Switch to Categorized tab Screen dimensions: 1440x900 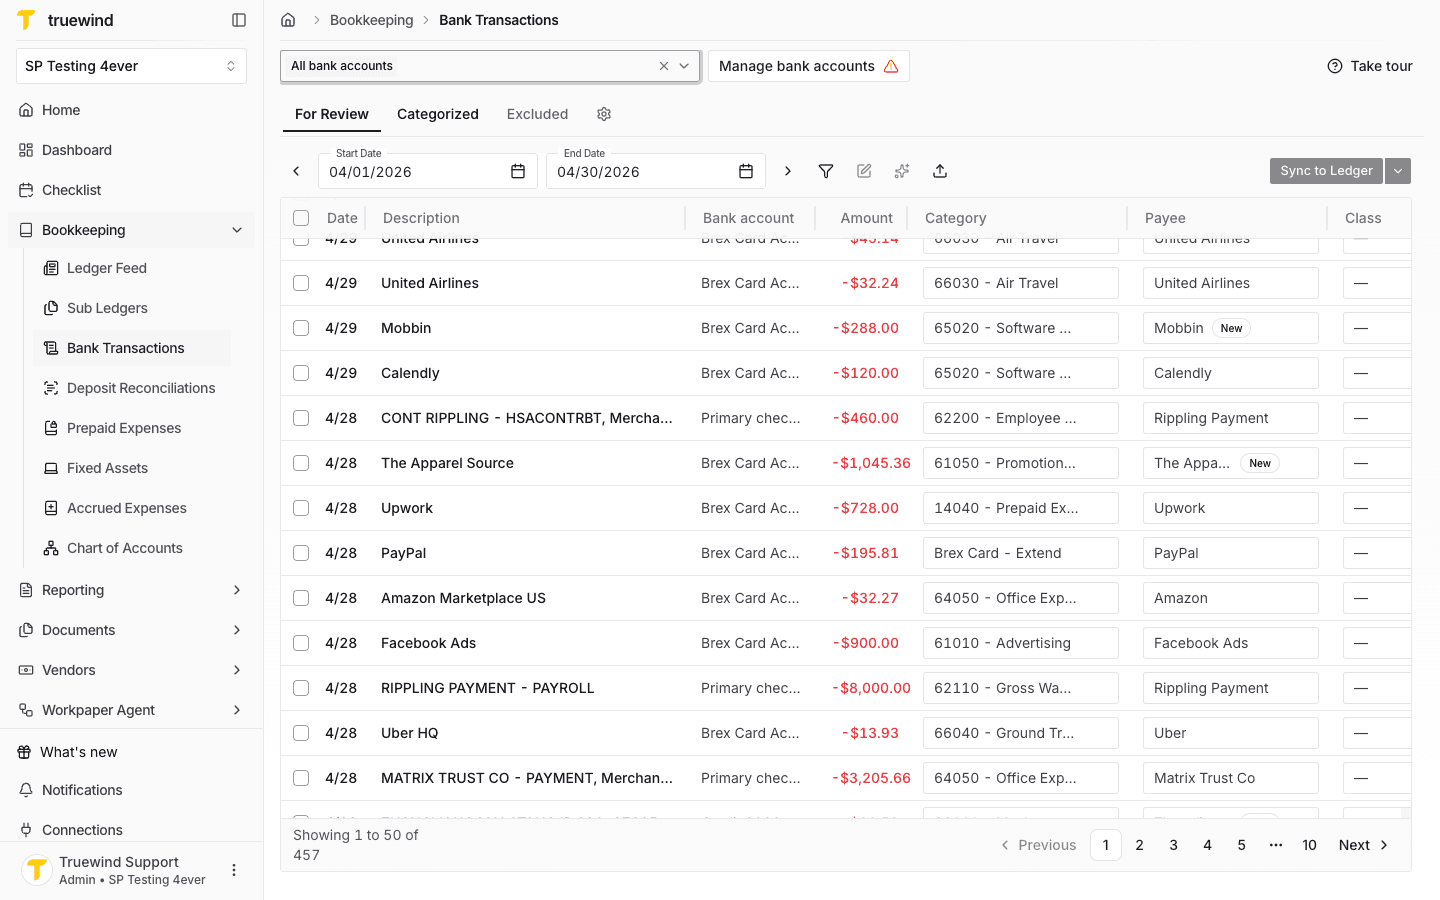click(x=438, y=114)
